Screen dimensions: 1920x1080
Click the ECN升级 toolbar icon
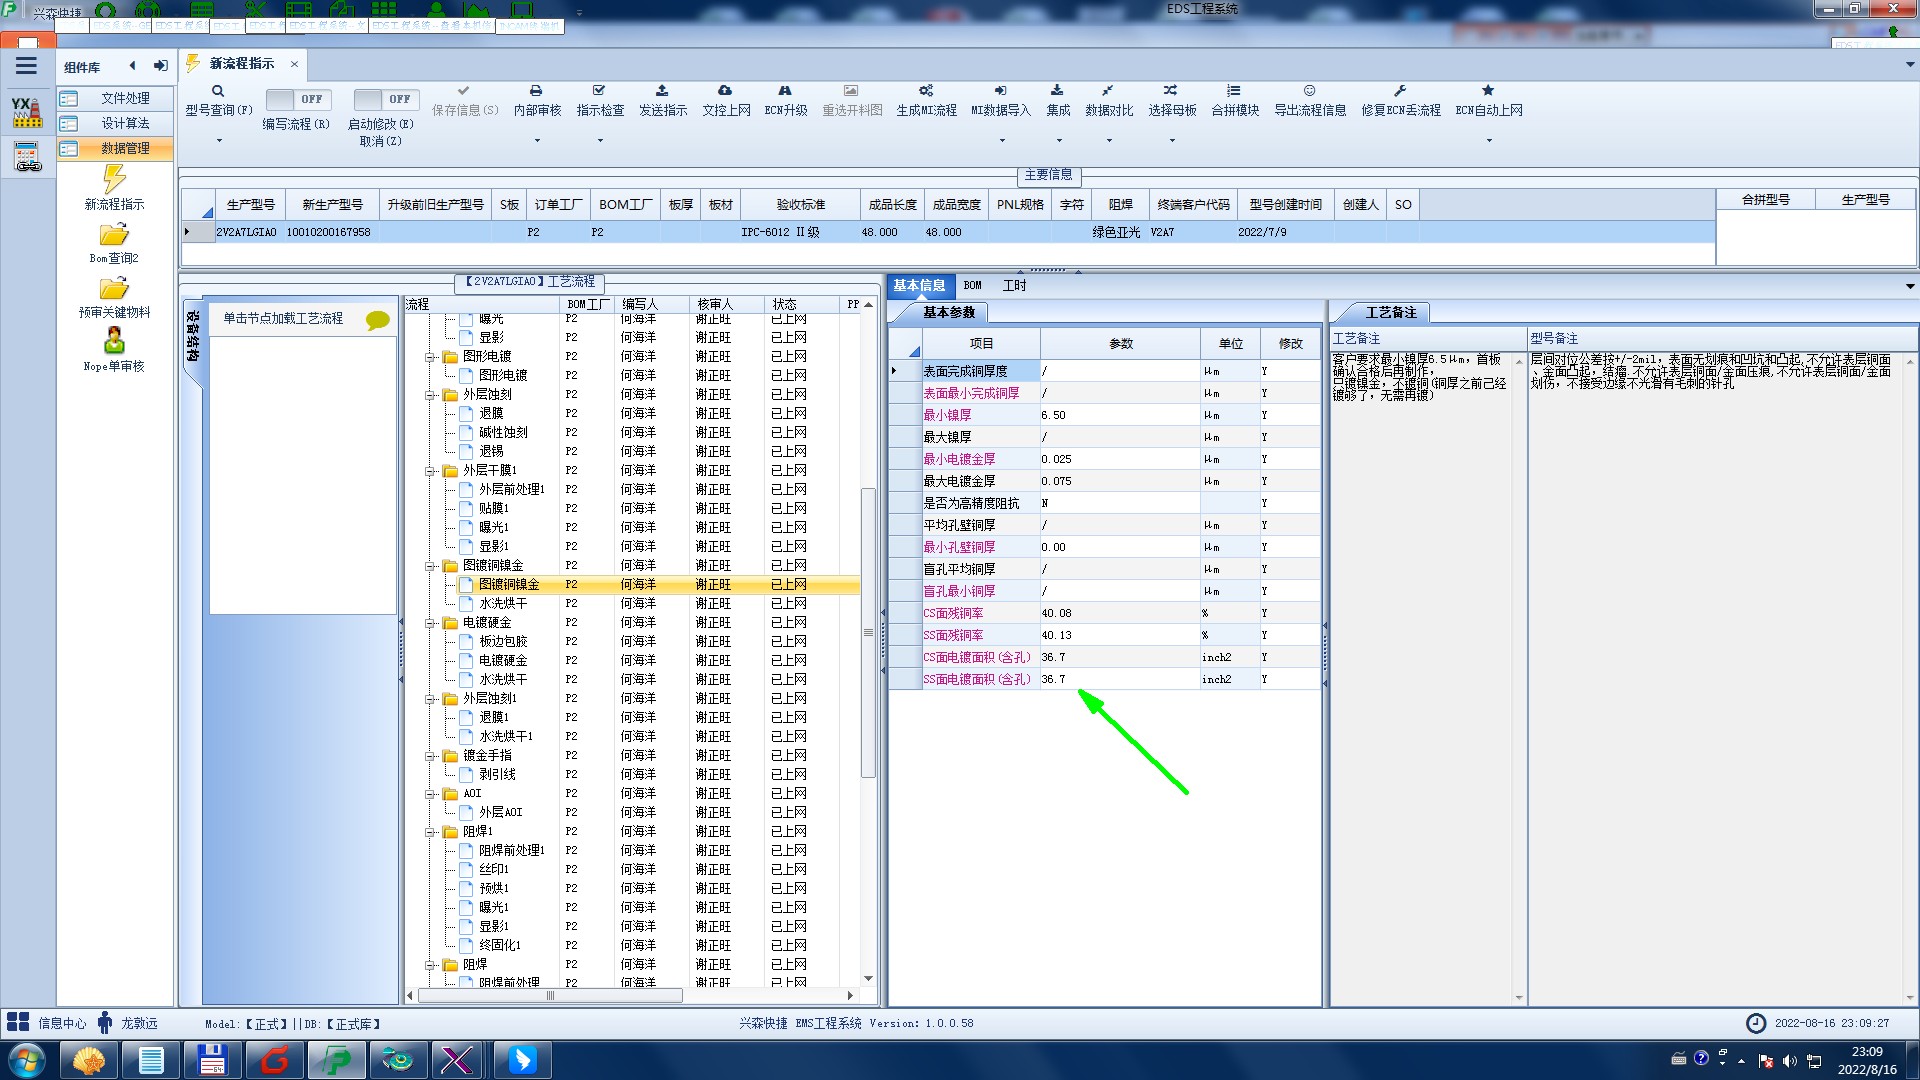click(785, 91)
